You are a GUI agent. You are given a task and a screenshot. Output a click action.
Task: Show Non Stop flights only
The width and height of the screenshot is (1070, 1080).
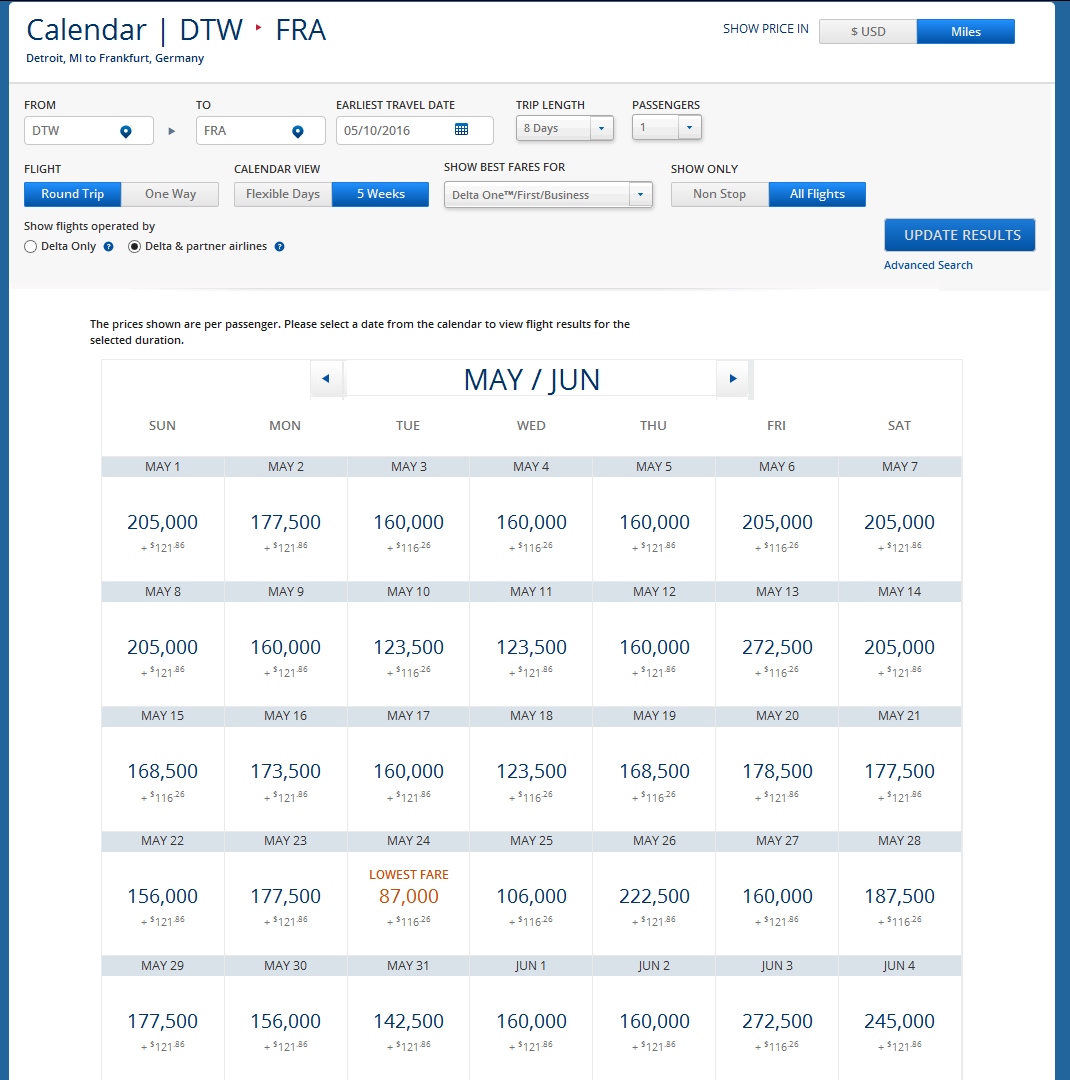point(719,194)
